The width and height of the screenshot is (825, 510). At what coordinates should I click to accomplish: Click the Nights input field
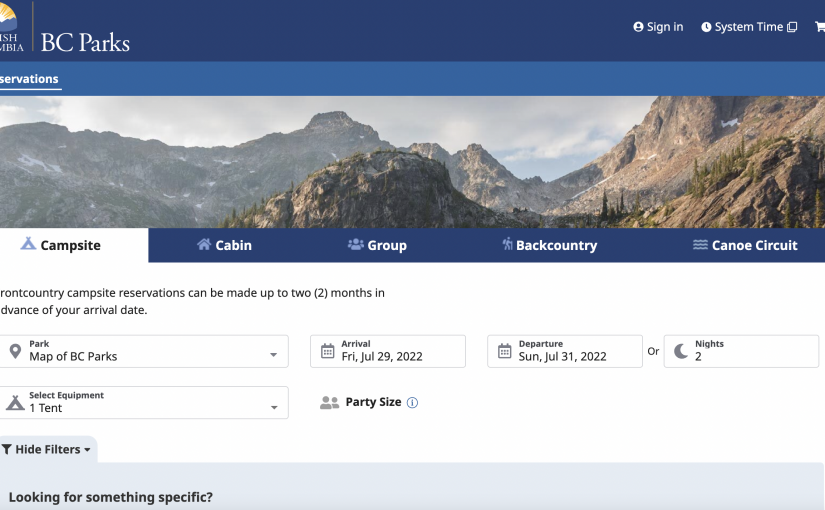(750, 356)
